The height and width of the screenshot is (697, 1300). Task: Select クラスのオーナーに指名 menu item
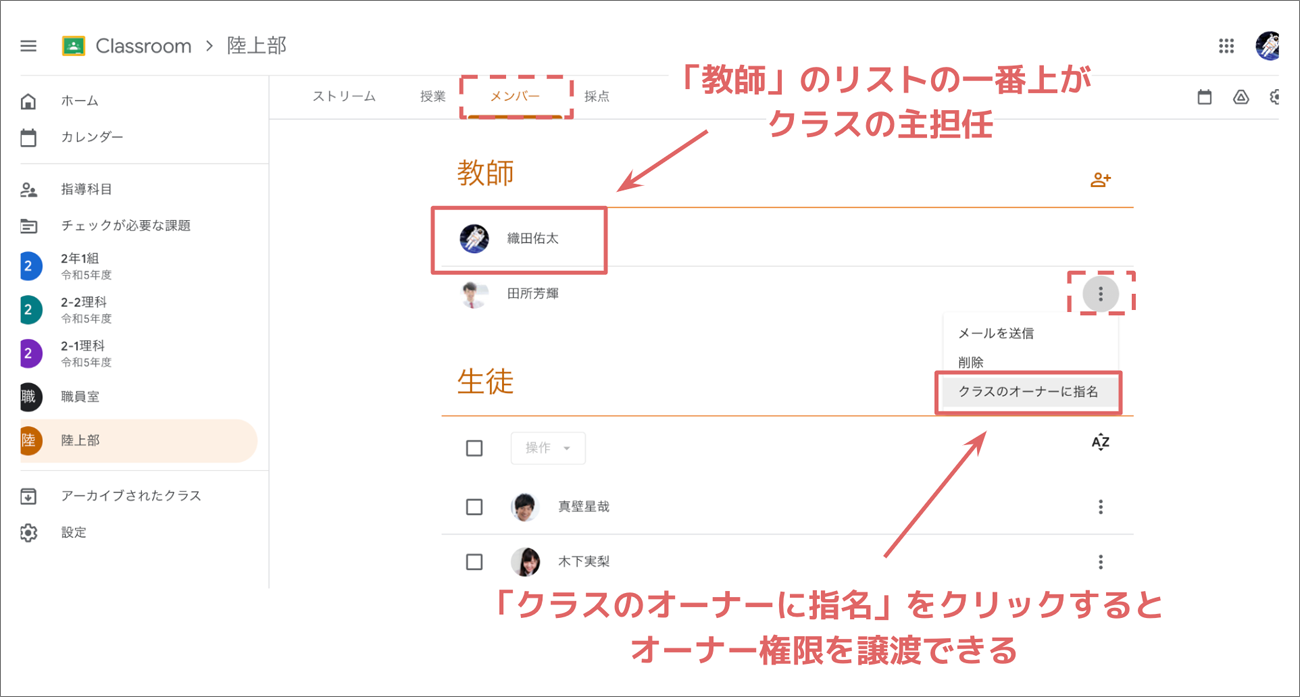point(1030,392)
